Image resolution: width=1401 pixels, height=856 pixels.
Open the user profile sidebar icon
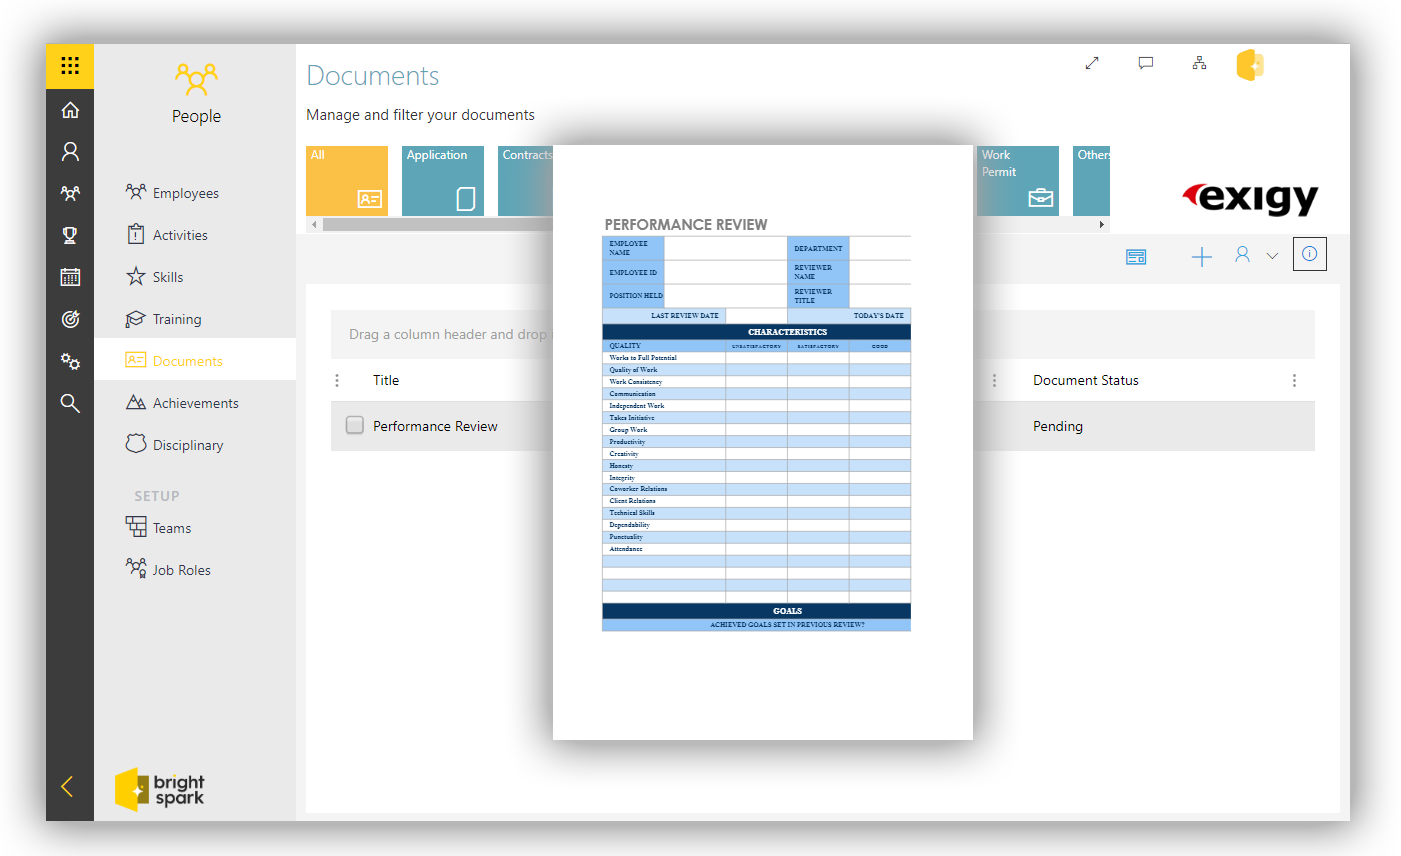coord(70,151)
